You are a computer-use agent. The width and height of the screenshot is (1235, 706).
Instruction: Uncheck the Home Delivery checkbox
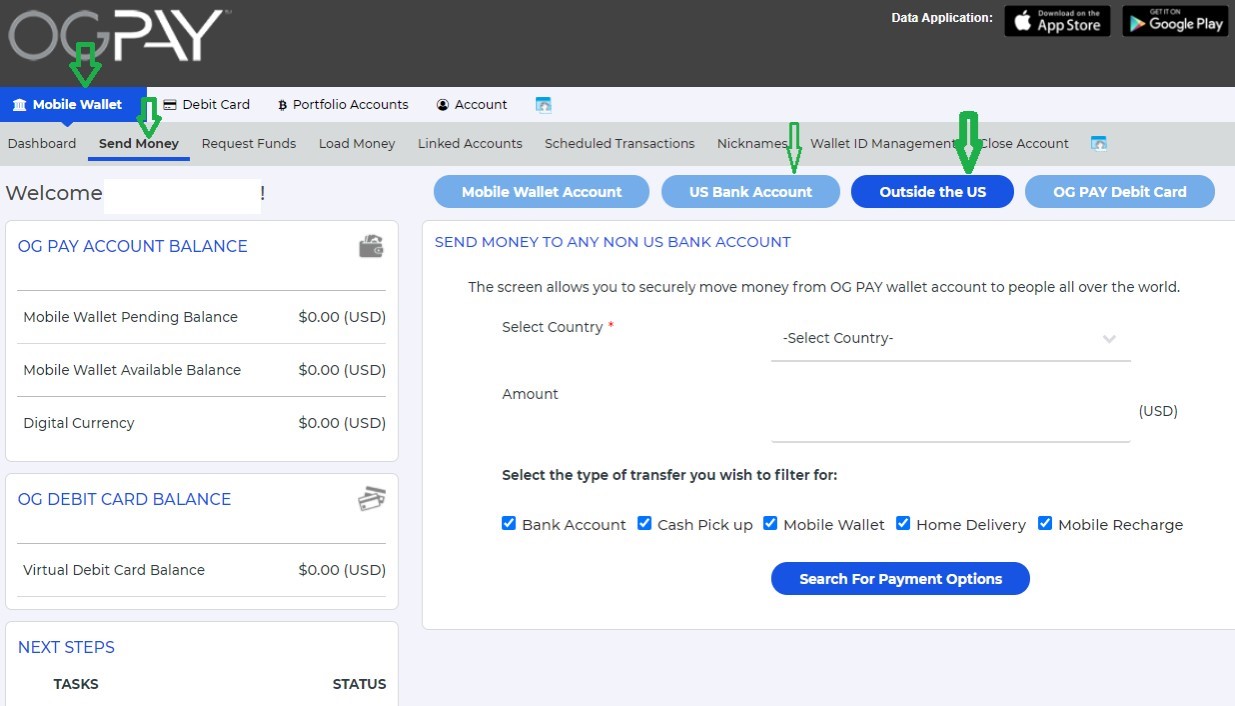coord(903,523)
